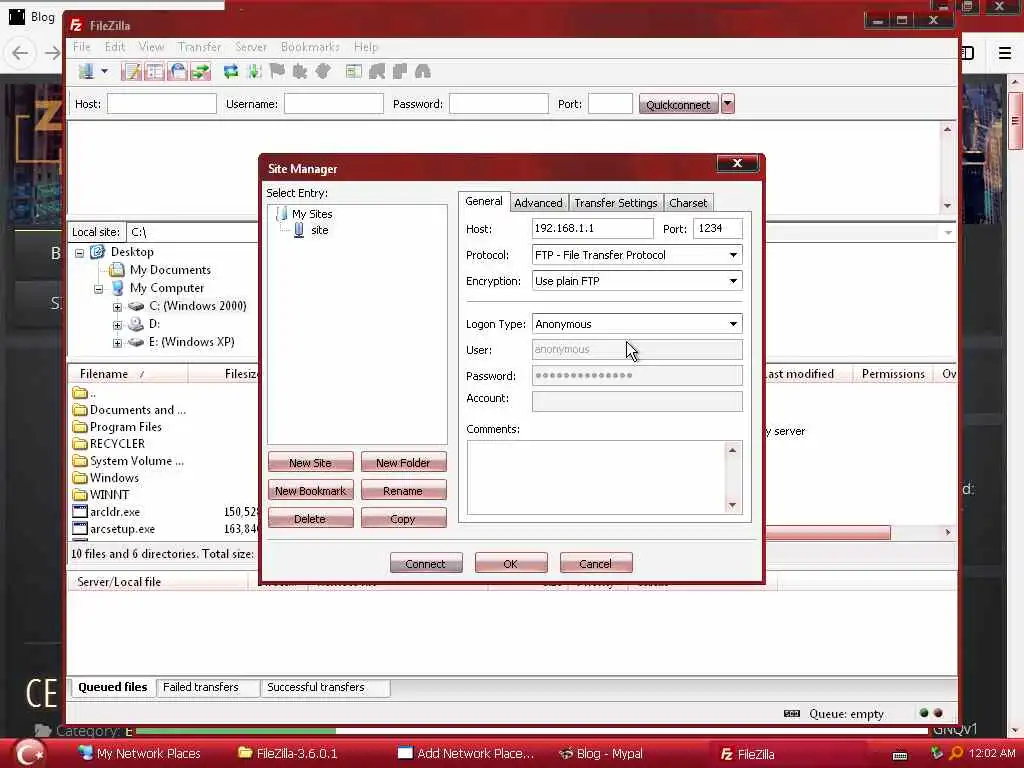Expand the D: drive node
This screenshot has width=1024, height=768.
117,325
